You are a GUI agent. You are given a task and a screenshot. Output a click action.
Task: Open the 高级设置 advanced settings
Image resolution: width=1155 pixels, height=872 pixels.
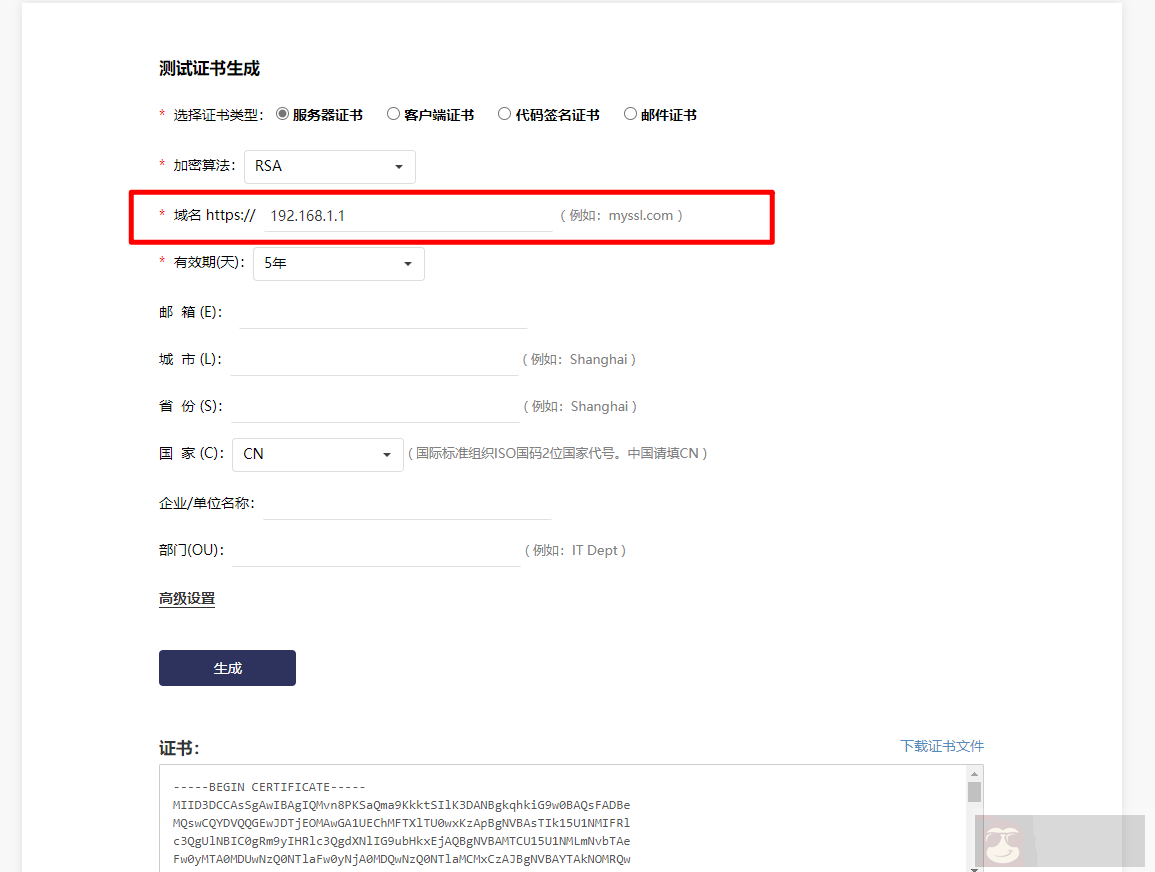[x=185, y=597]
